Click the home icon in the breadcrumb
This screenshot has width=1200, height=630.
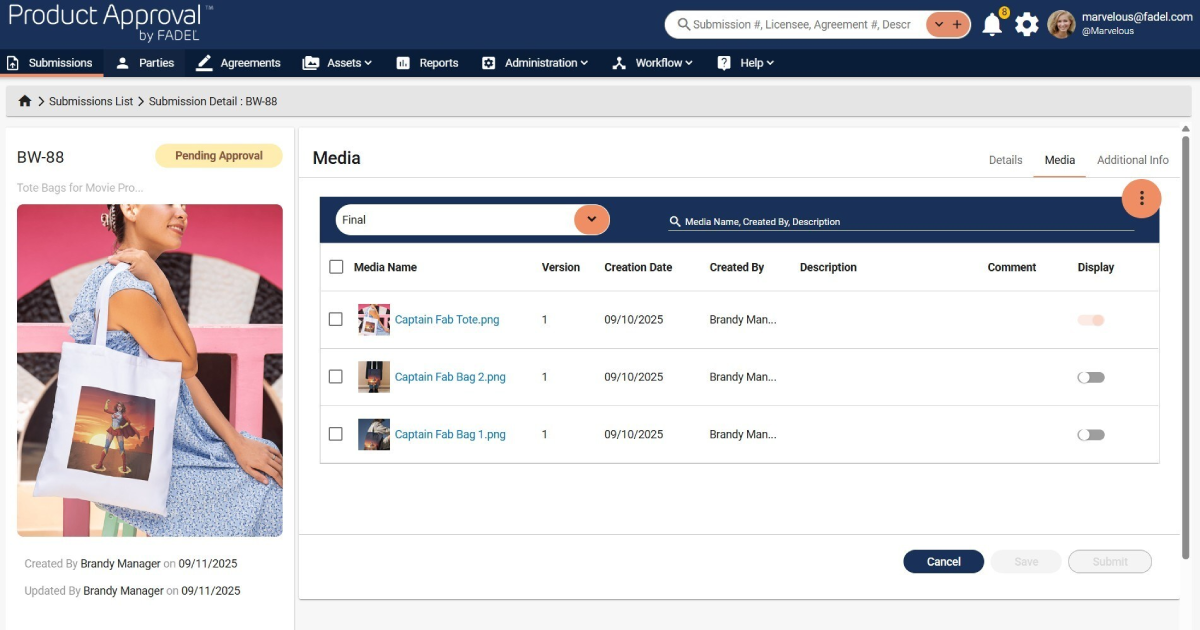(x=25, y=101)
